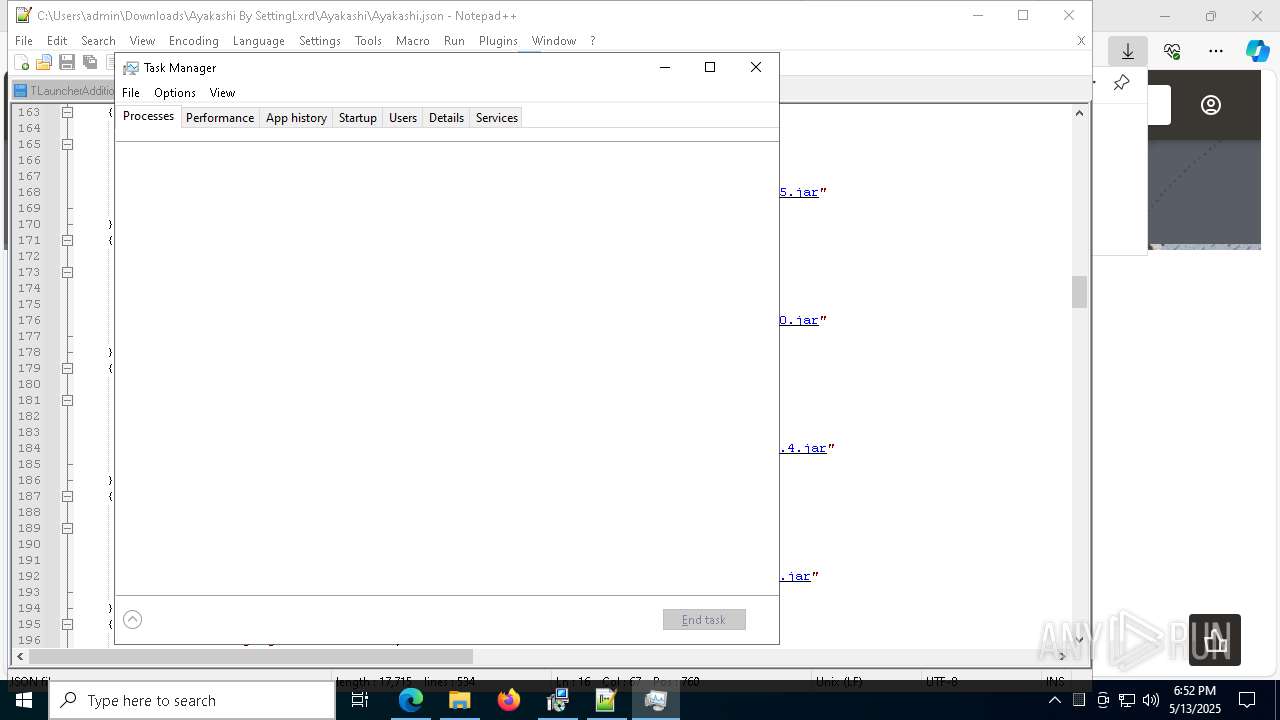Click the pin icon in the downloads panel
The image size is (1280, 720).
coord(1122,83)
